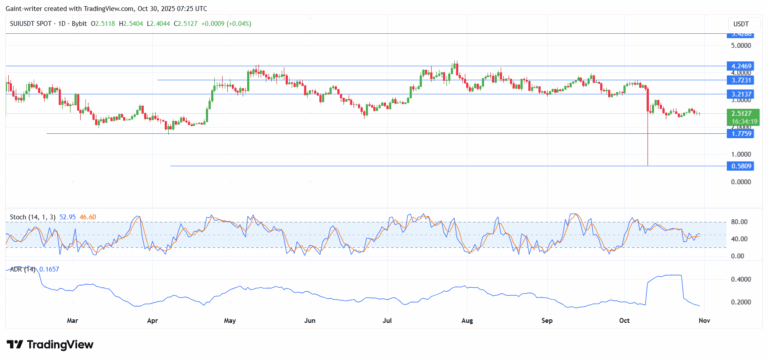This screenshot has width=768, height=361.
Task: Click the Aug label on time axis
Action: pyautogui.click(x=467, y=321)
